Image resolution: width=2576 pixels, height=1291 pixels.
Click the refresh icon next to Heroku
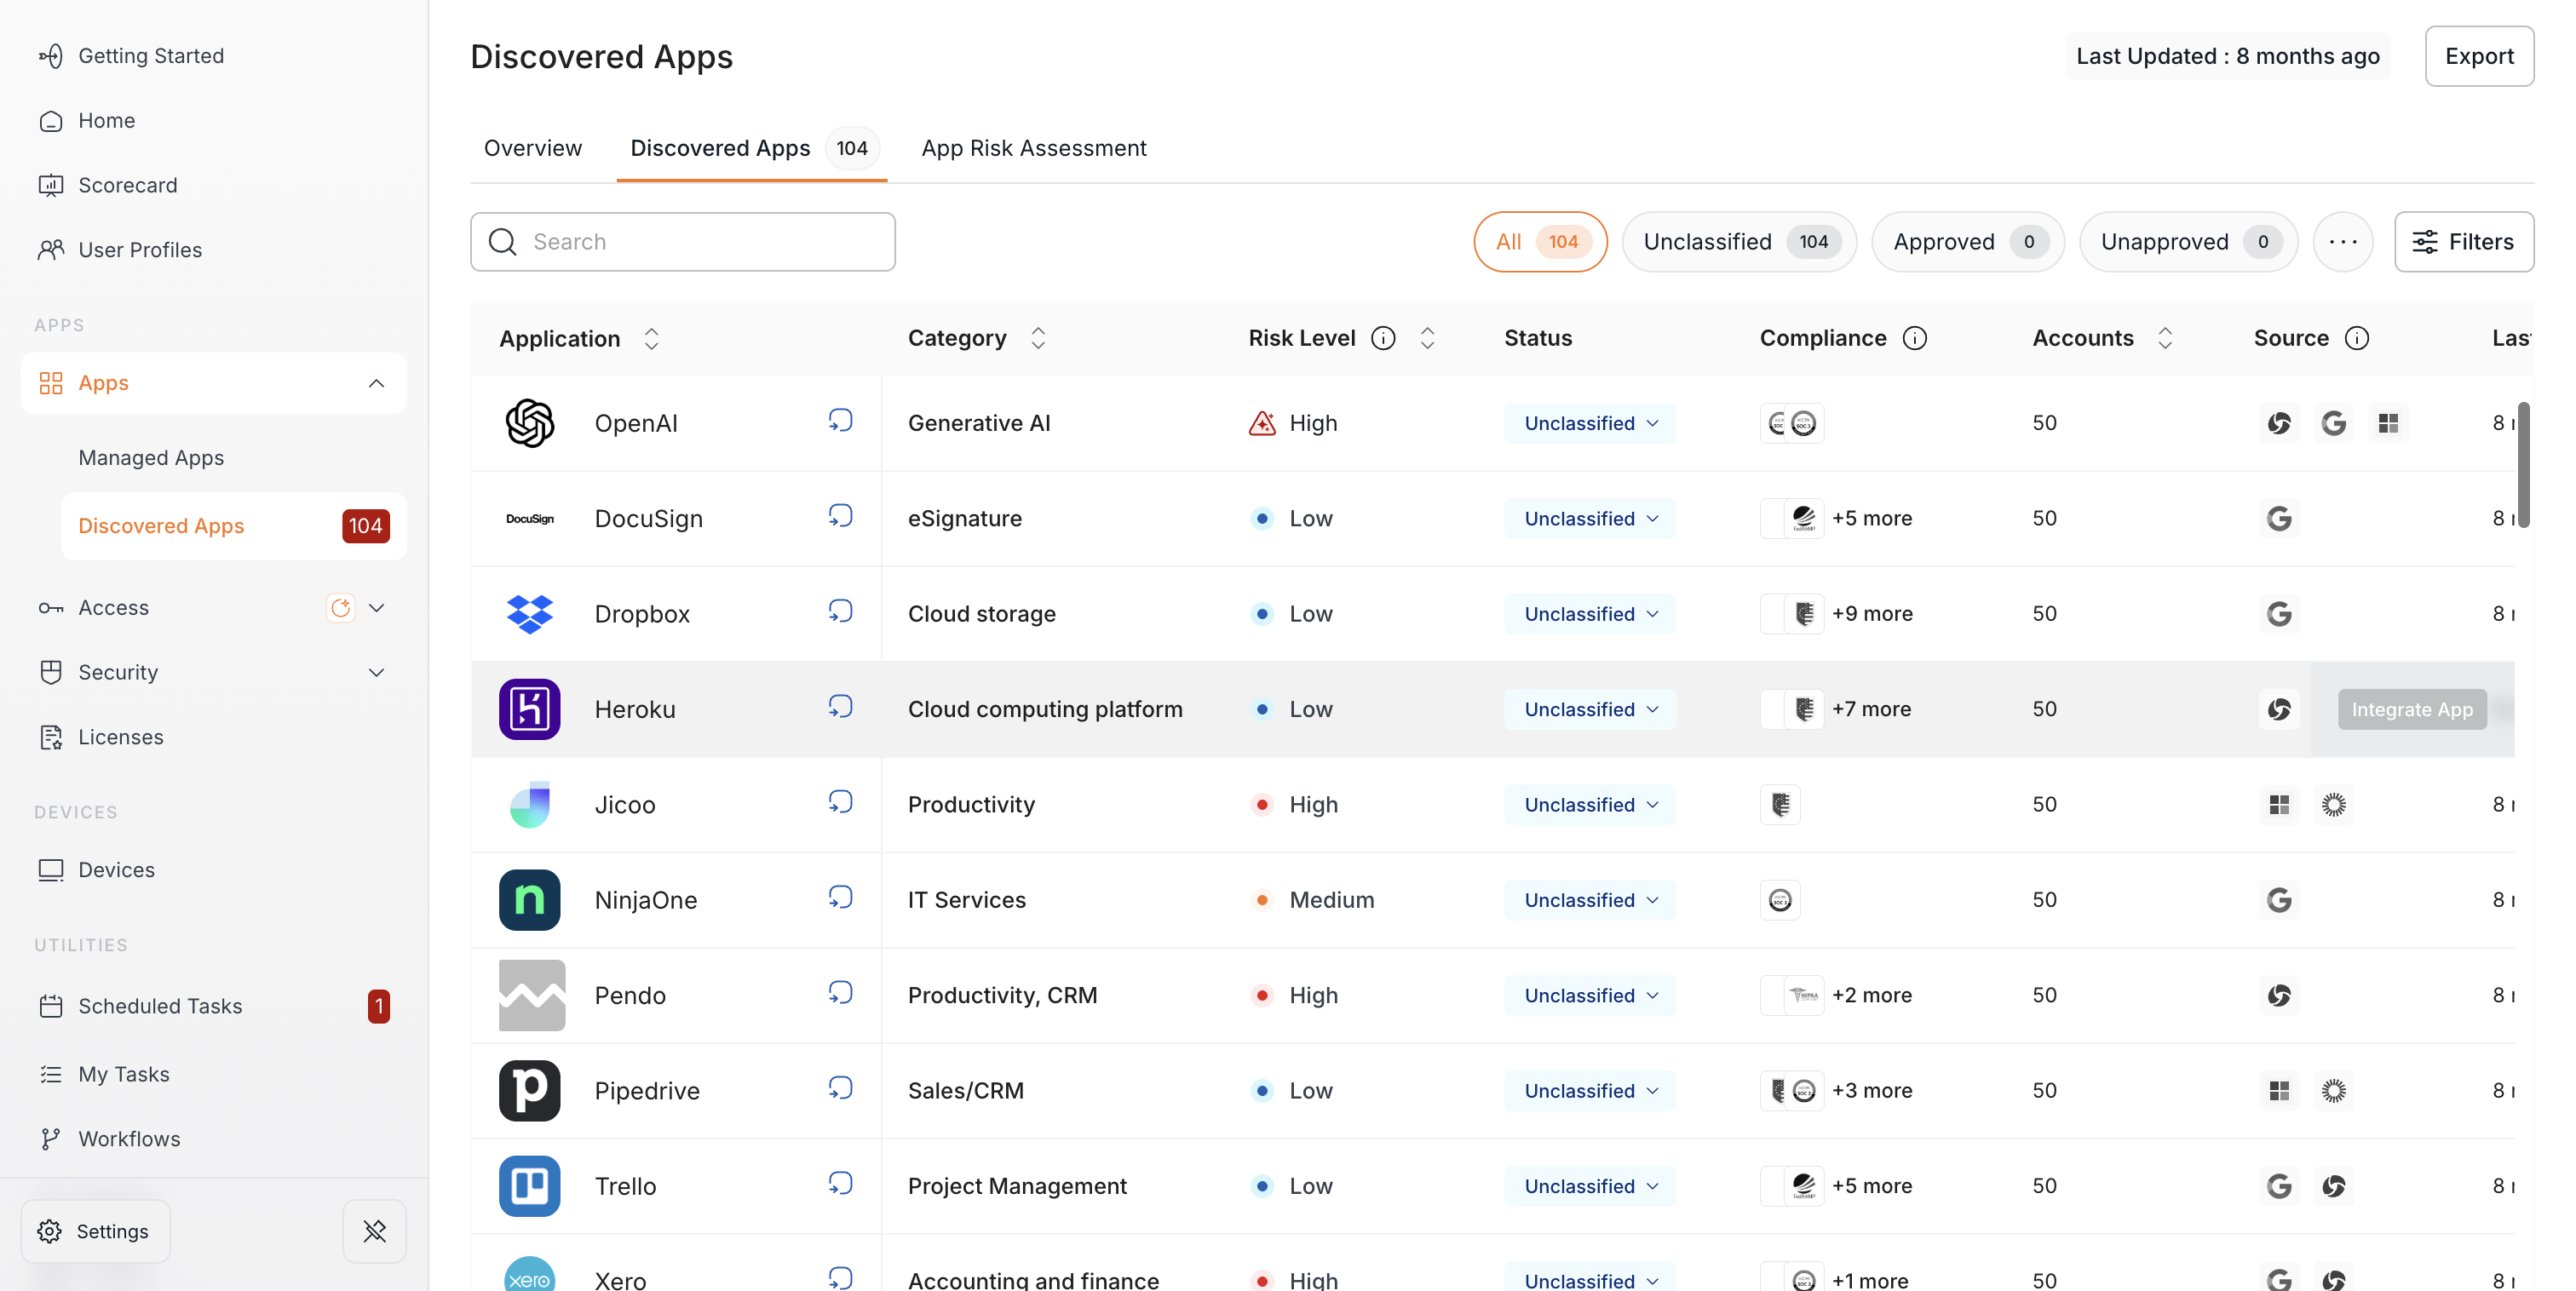click(x=840, y=707)
